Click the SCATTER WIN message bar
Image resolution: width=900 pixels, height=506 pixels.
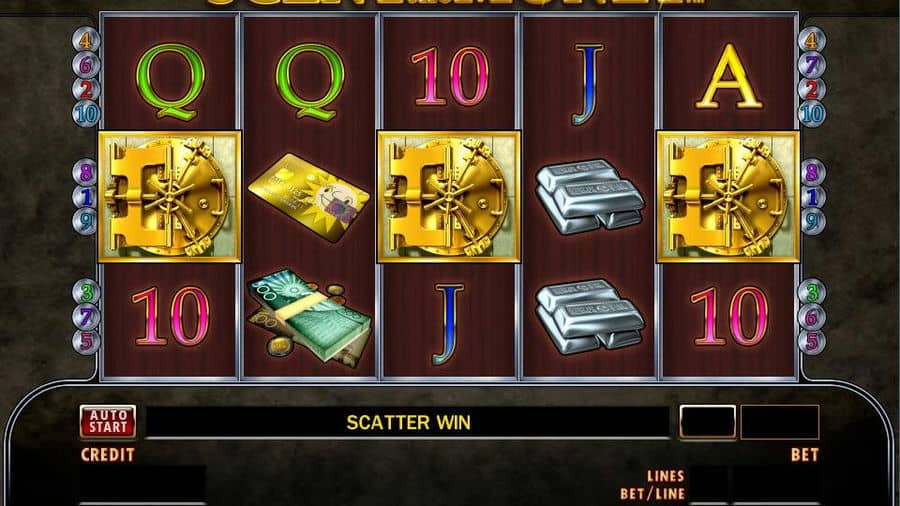[408, 423]
